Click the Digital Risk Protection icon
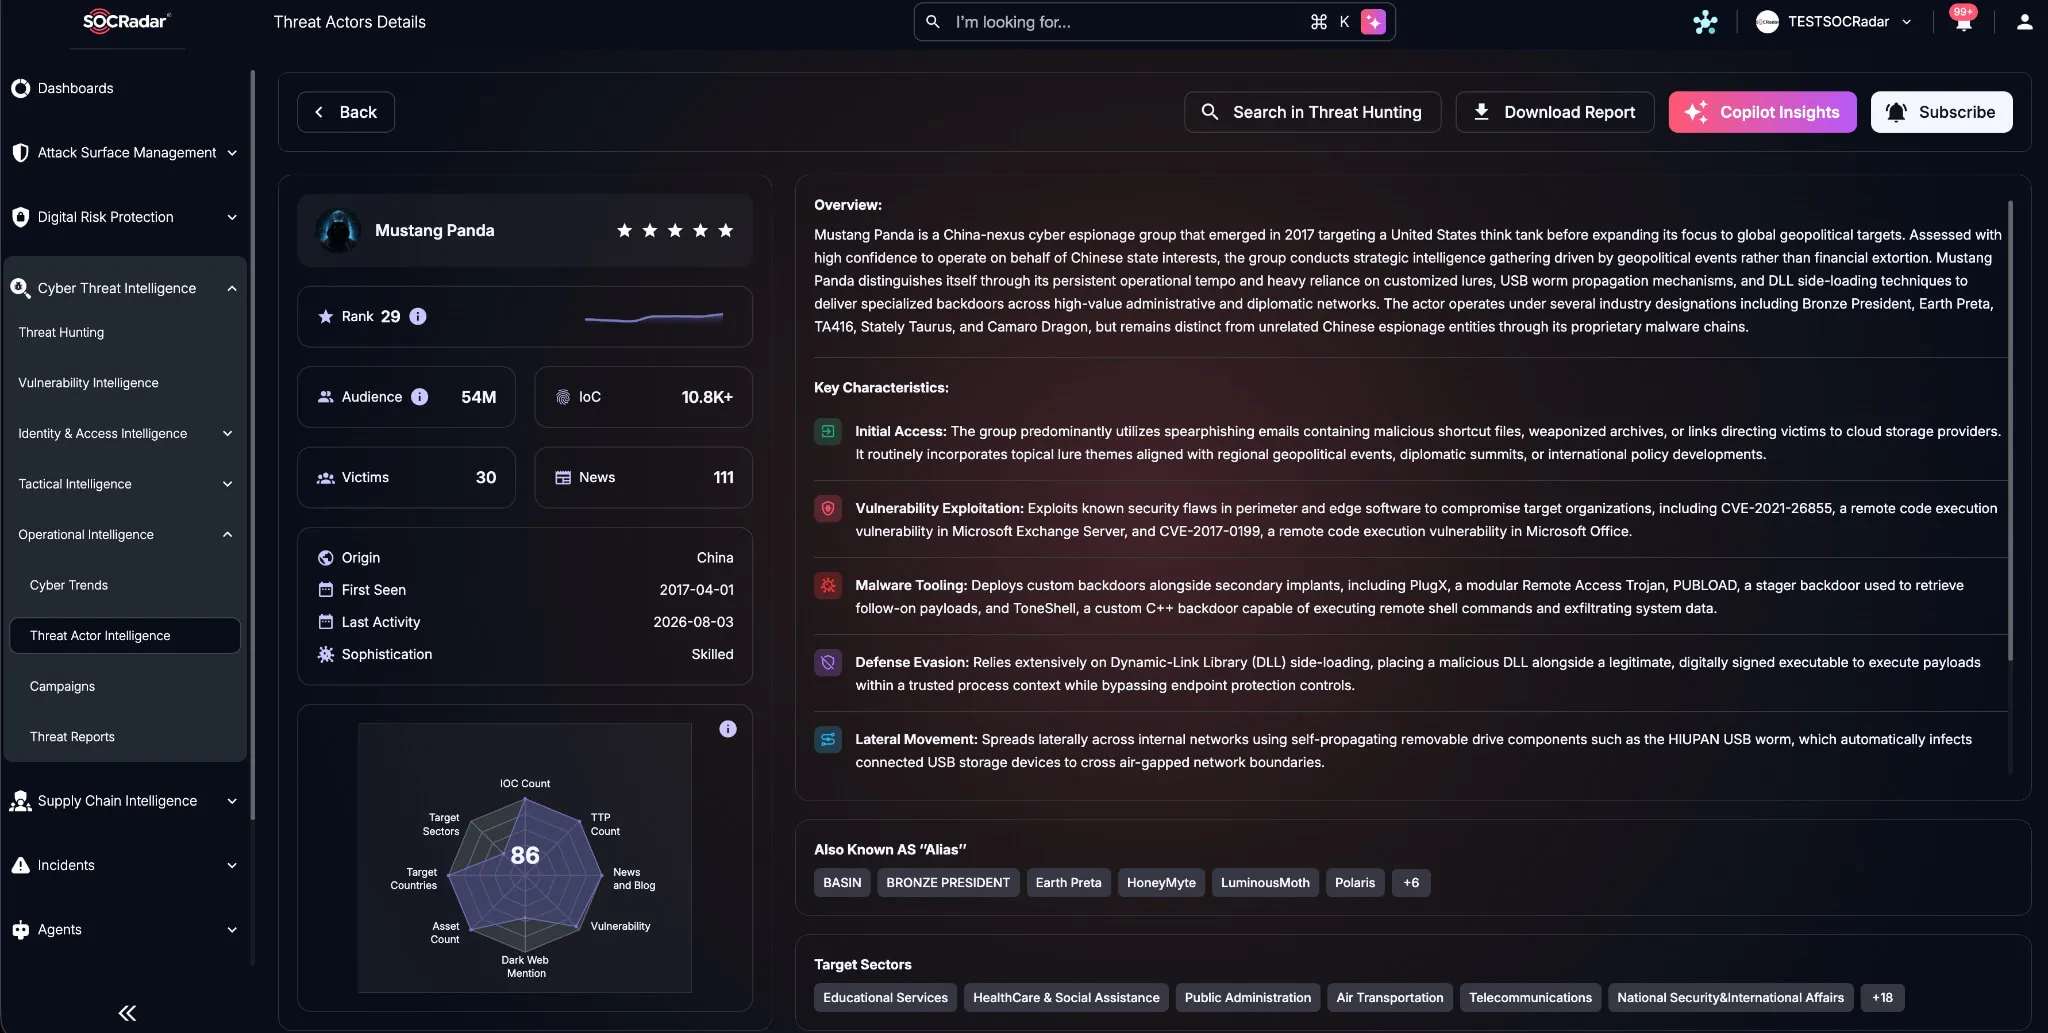The width and height of the screenshot is (2048, 1033). click(20, 217)
